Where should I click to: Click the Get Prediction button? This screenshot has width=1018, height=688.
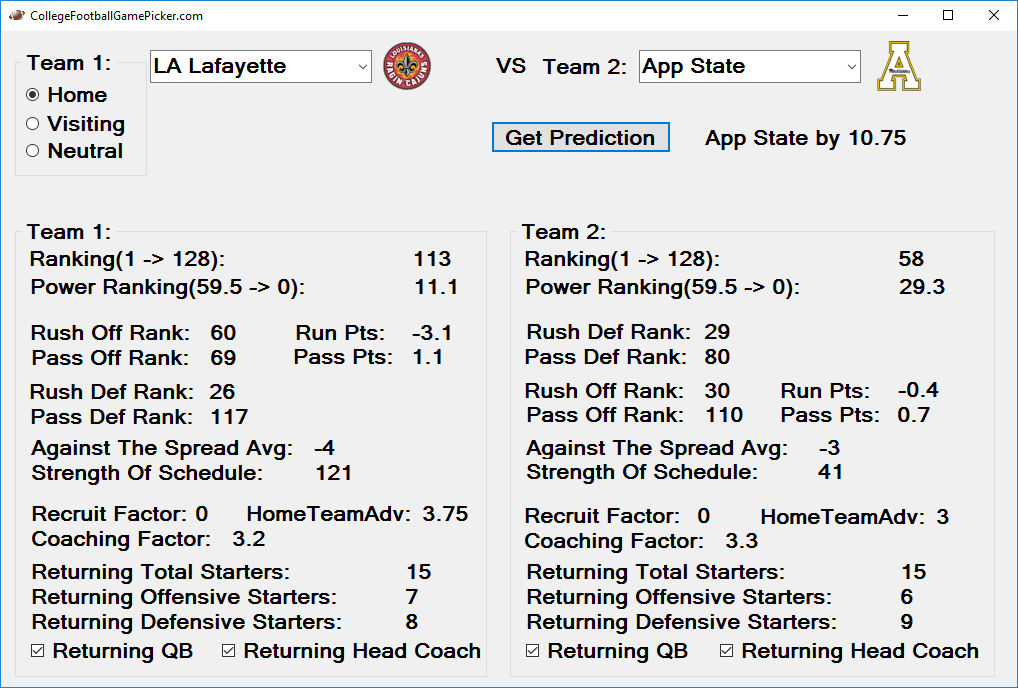coord(580,137)
